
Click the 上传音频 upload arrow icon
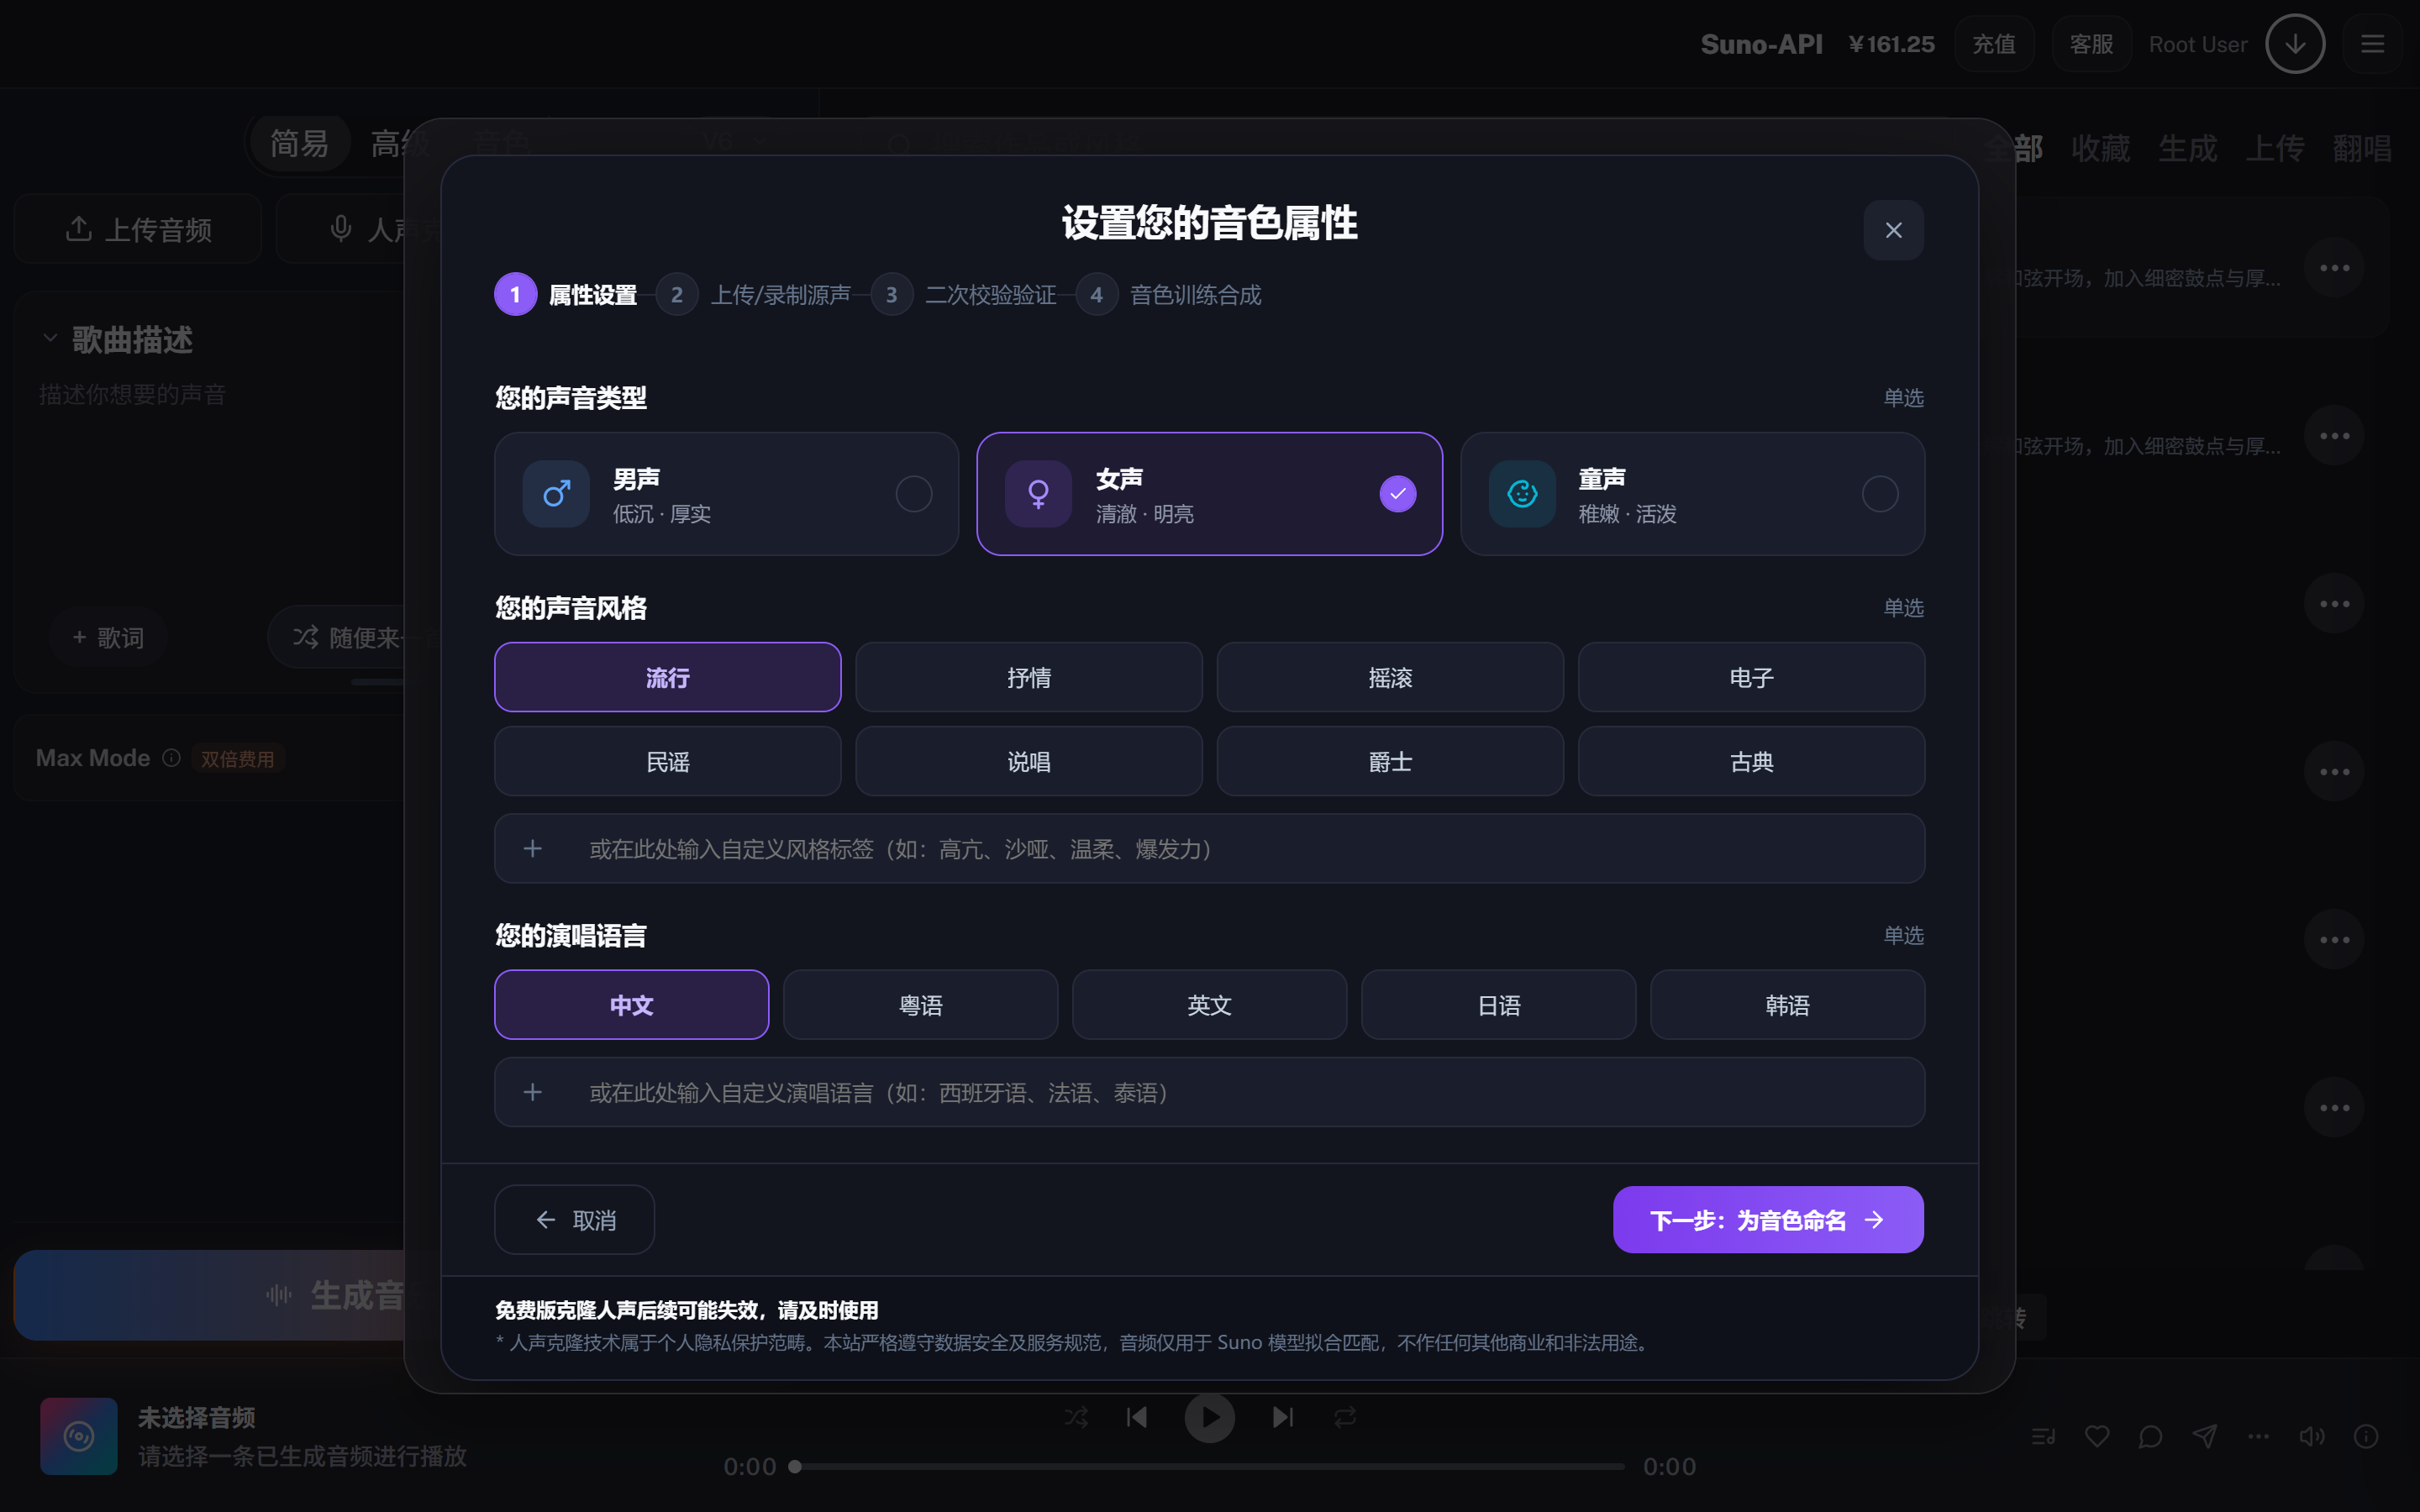click(79, 229)
